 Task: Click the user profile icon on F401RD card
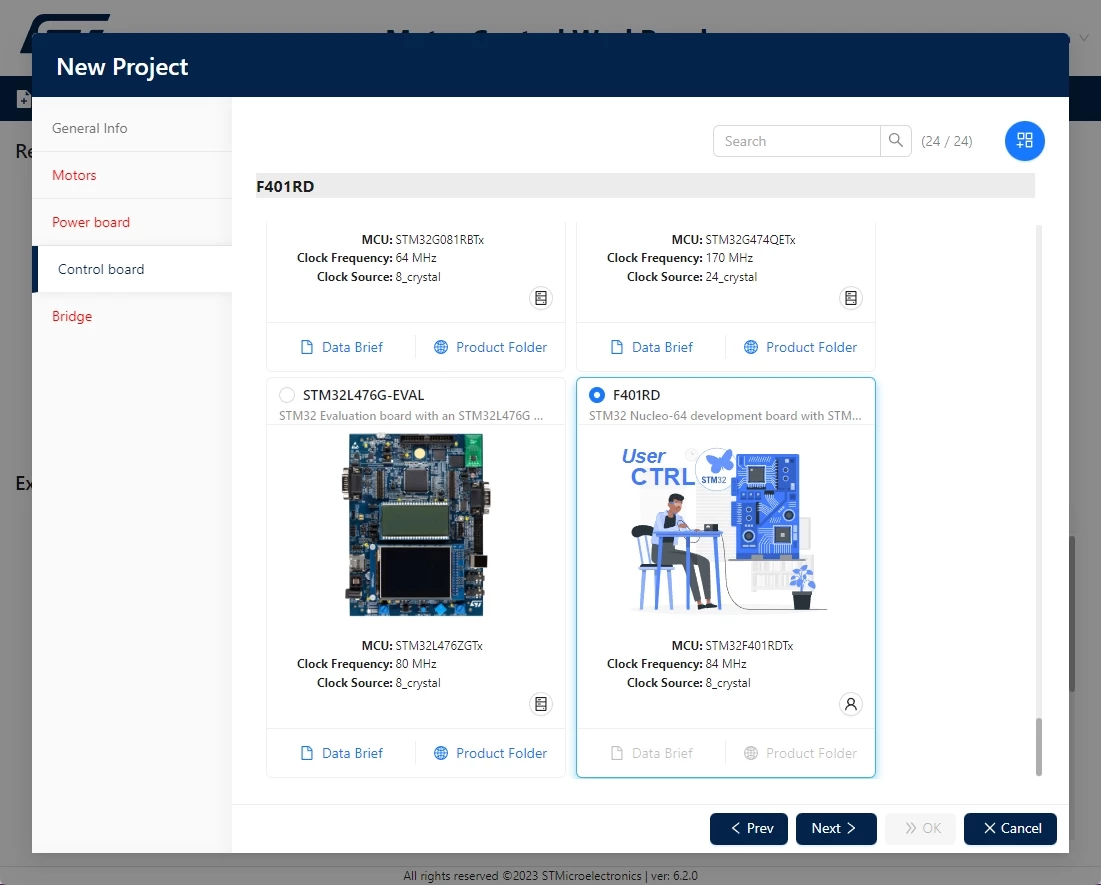tap(850, 704)
